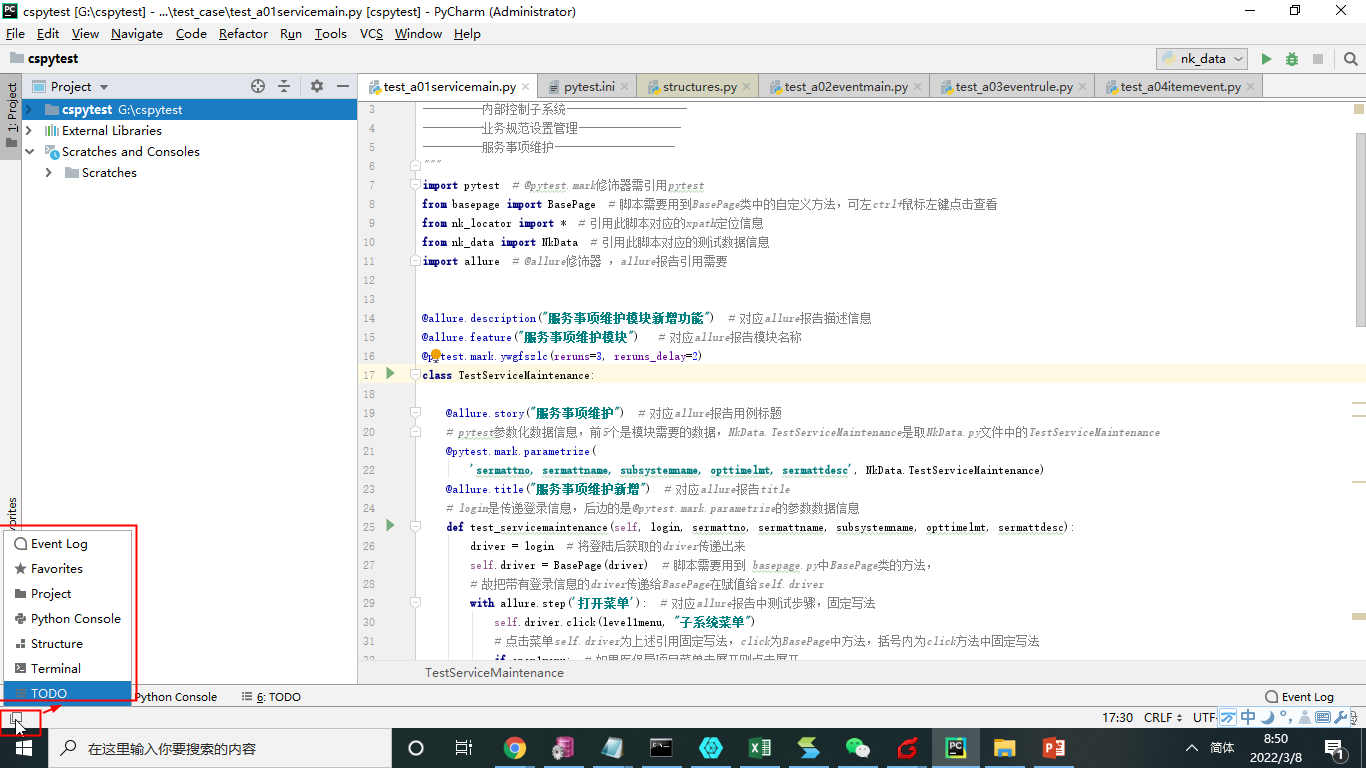Screen dimensions: 1366x768
Task: Show hidden tray icons chevron
Action: pyautogui.click(x=1191, y=748)
